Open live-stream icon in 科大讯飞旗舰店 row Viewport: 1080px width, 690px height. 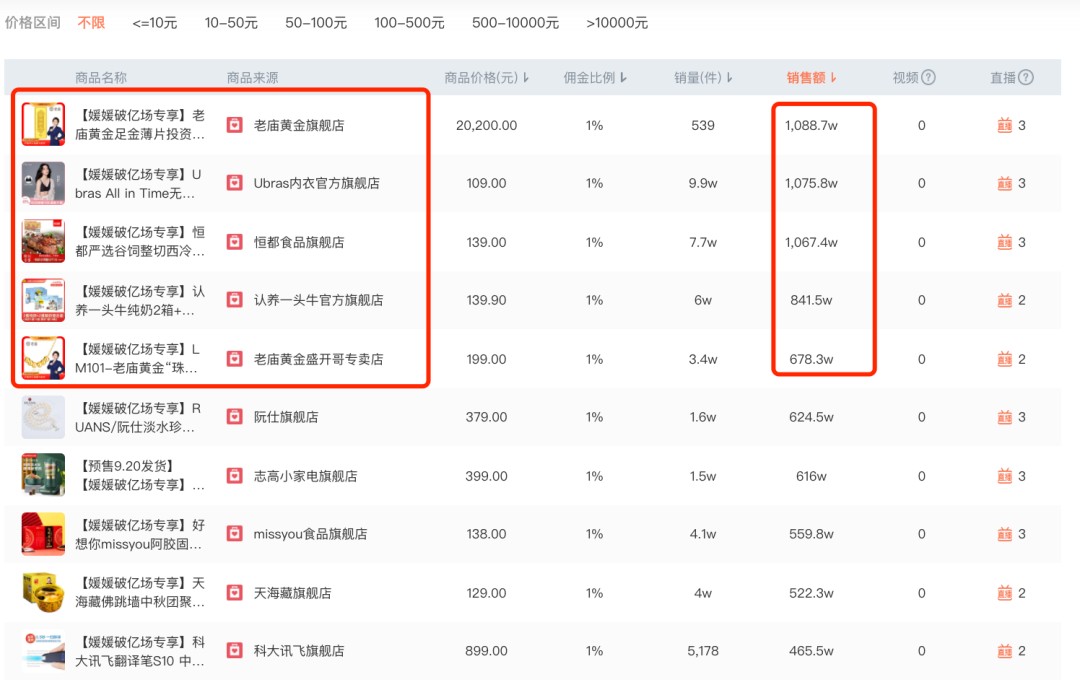1005,651
